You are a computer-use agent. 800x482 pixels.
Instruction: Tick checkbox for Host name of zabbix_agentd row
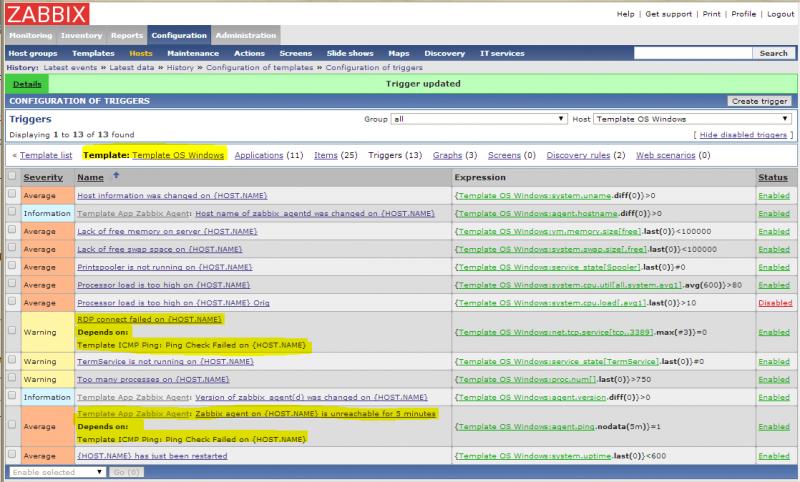click(12, 212)
